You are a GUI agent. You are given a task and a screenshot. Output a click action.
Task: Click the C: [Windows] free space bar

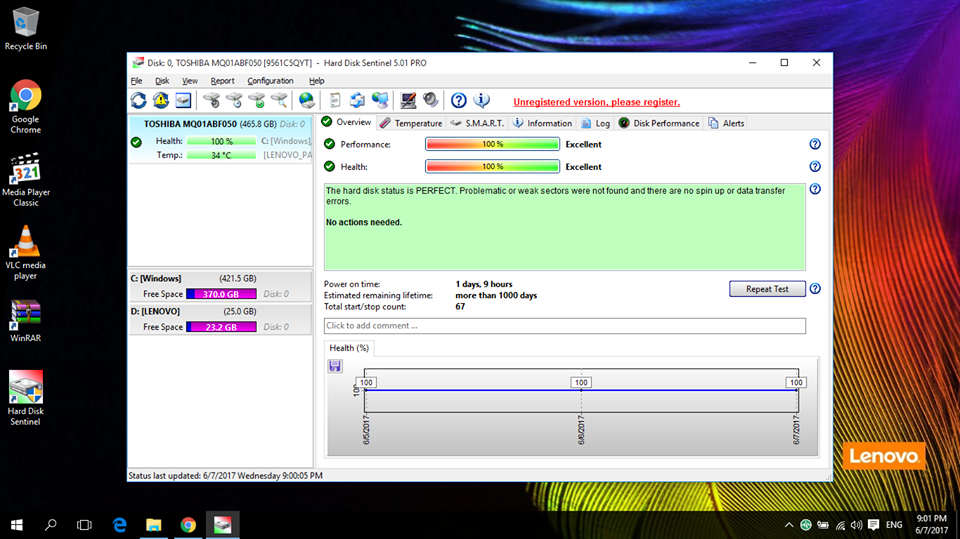(222, 294)
